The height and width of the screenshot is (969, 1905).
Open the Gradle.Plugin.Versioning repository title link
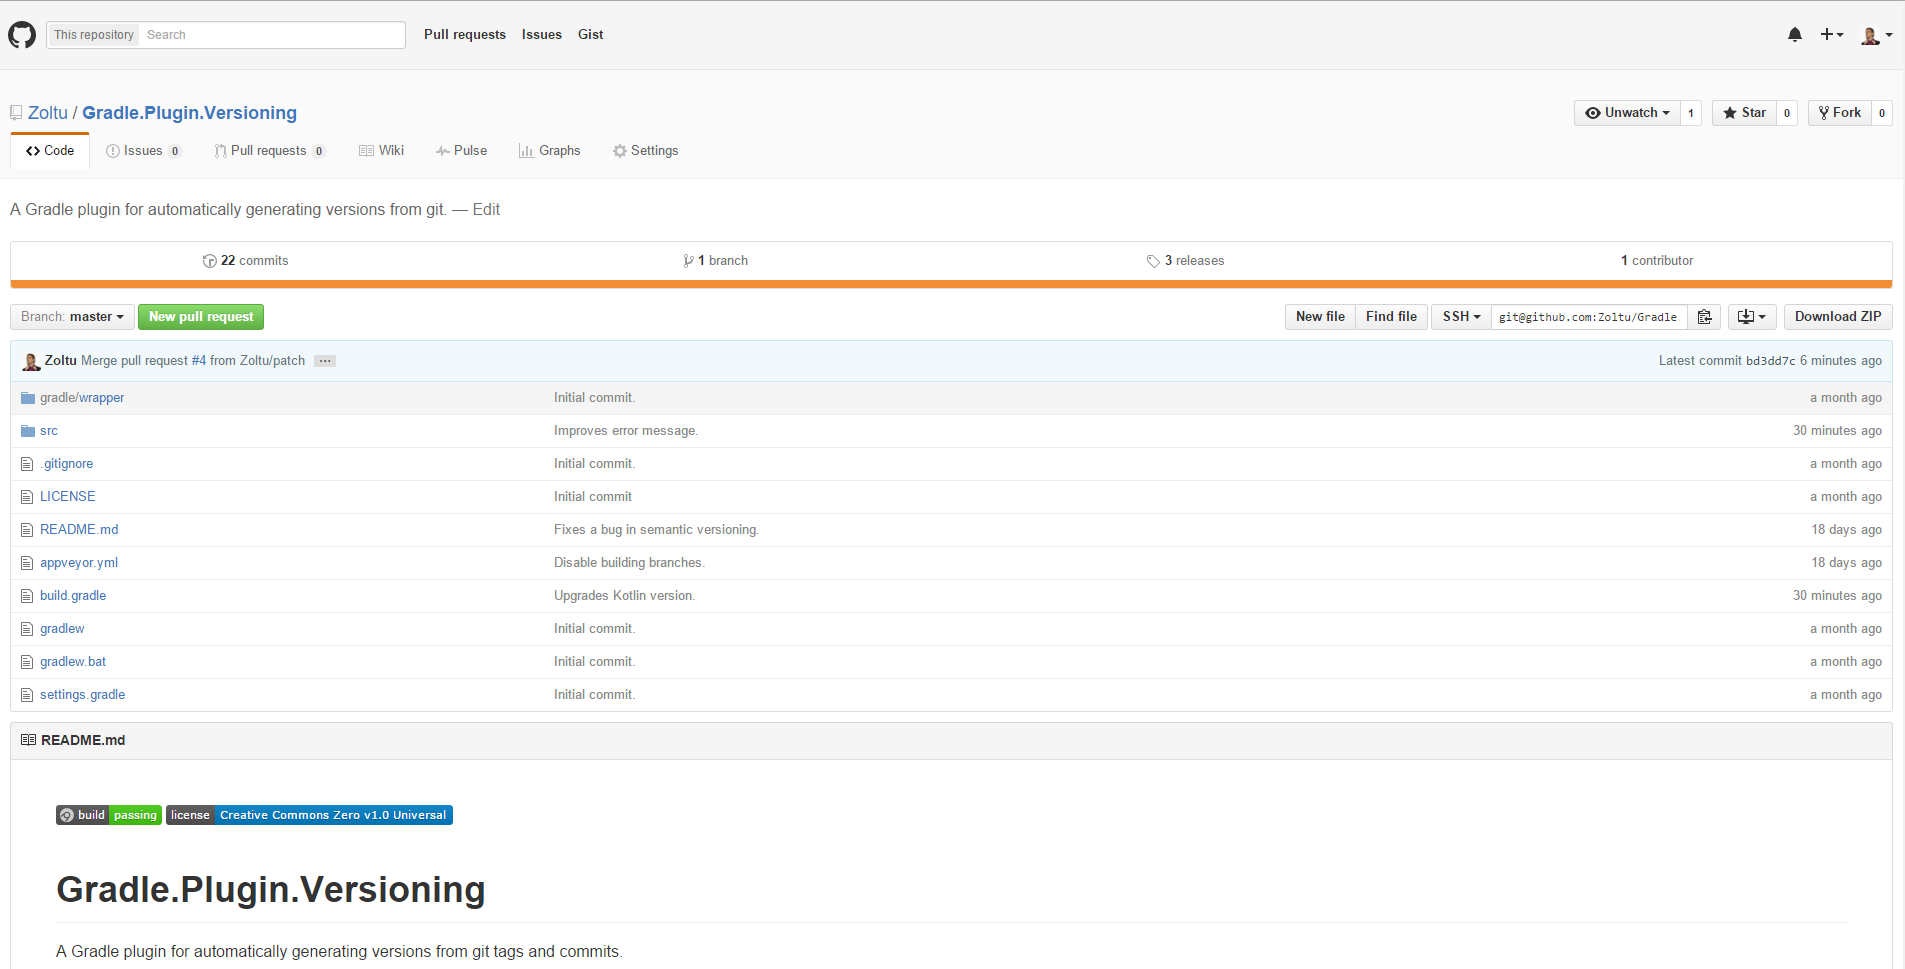point(189,113)
